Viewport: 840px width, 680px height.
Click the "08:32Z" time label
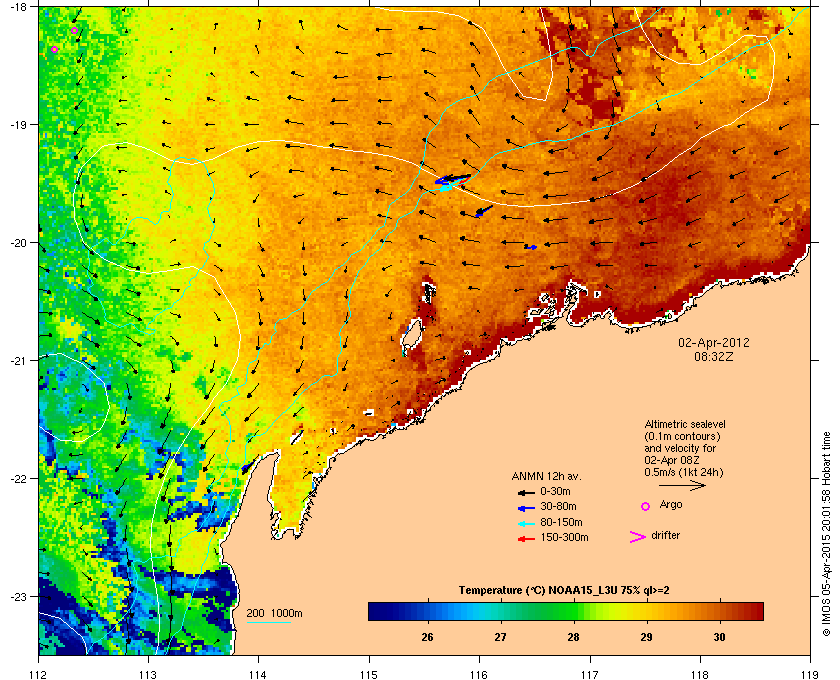click(x=714, y=356)
